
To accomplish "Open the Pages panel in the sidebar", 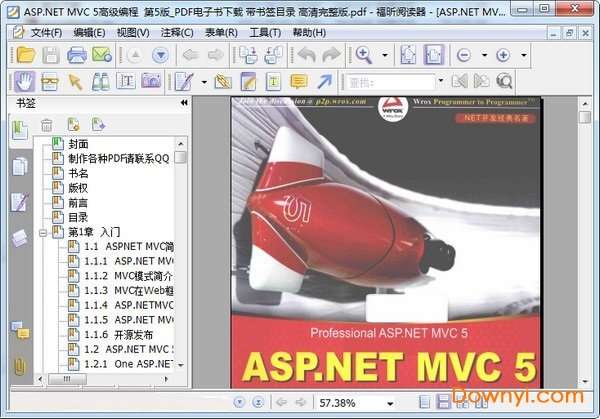I will 20,166.
